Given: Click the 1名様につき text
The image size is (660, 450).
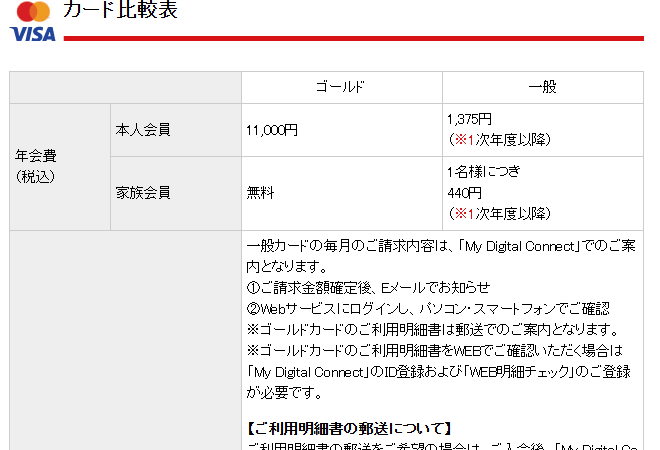Looking at the screenshot, I should click(x=484, y=172).
